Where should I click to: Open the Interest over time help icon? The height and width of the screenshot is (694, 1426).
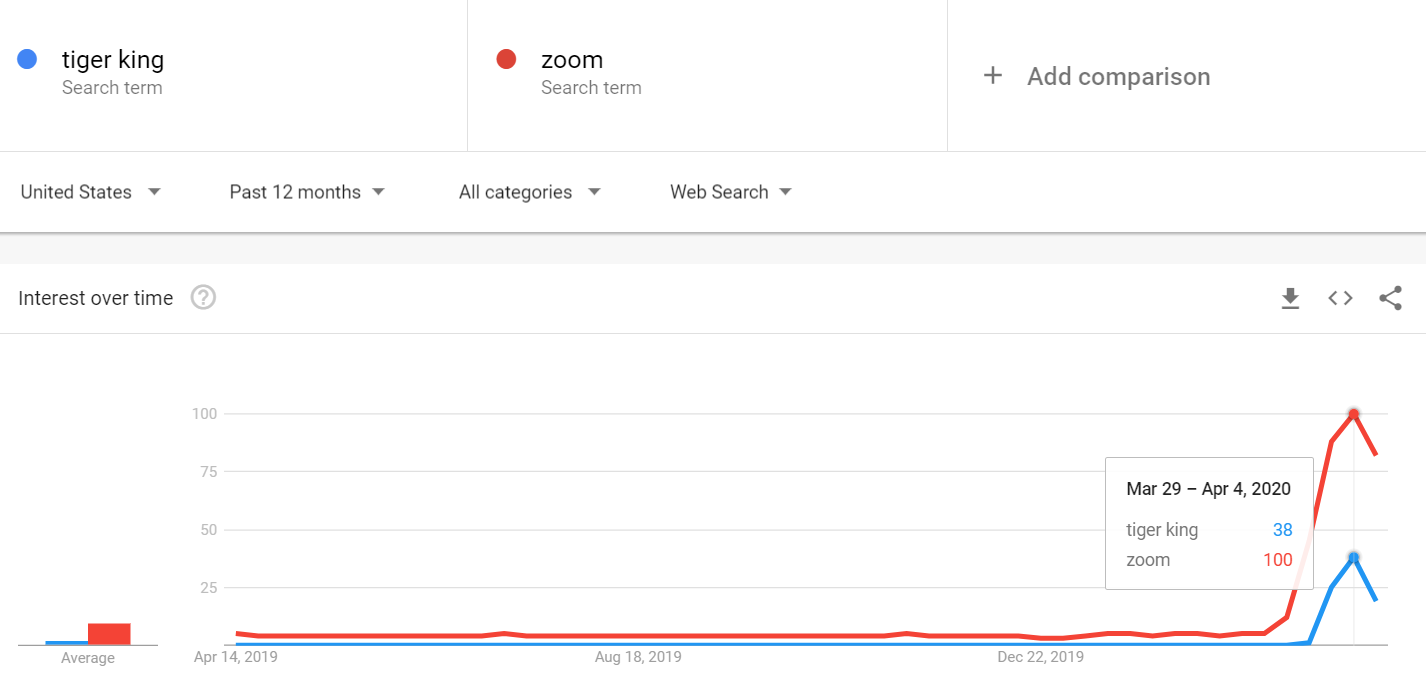pos(203,298)
